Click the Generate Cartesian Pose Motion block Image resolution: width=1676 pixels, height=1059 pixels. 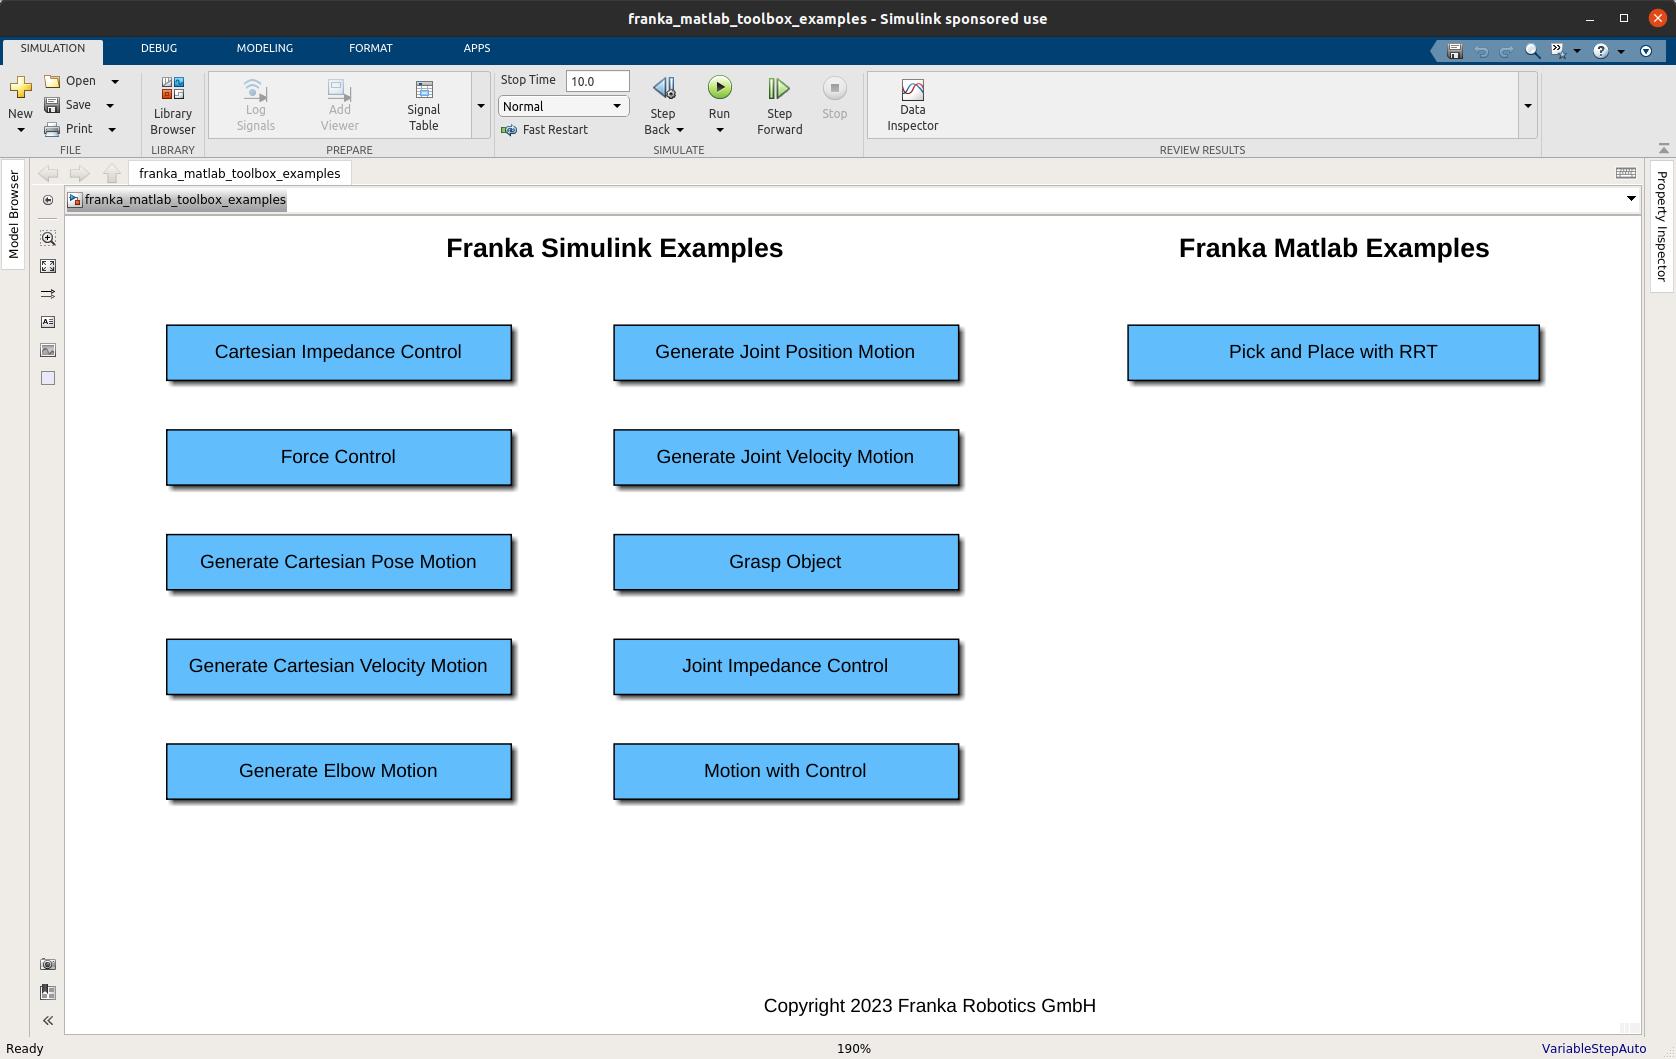point(339,562)
